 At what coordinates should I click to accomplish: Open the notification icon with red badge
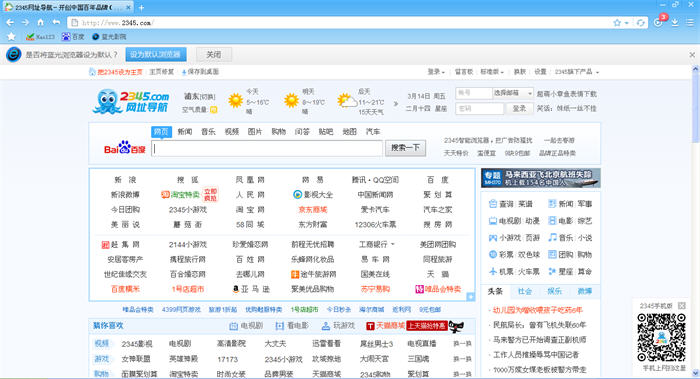point(659,21)
